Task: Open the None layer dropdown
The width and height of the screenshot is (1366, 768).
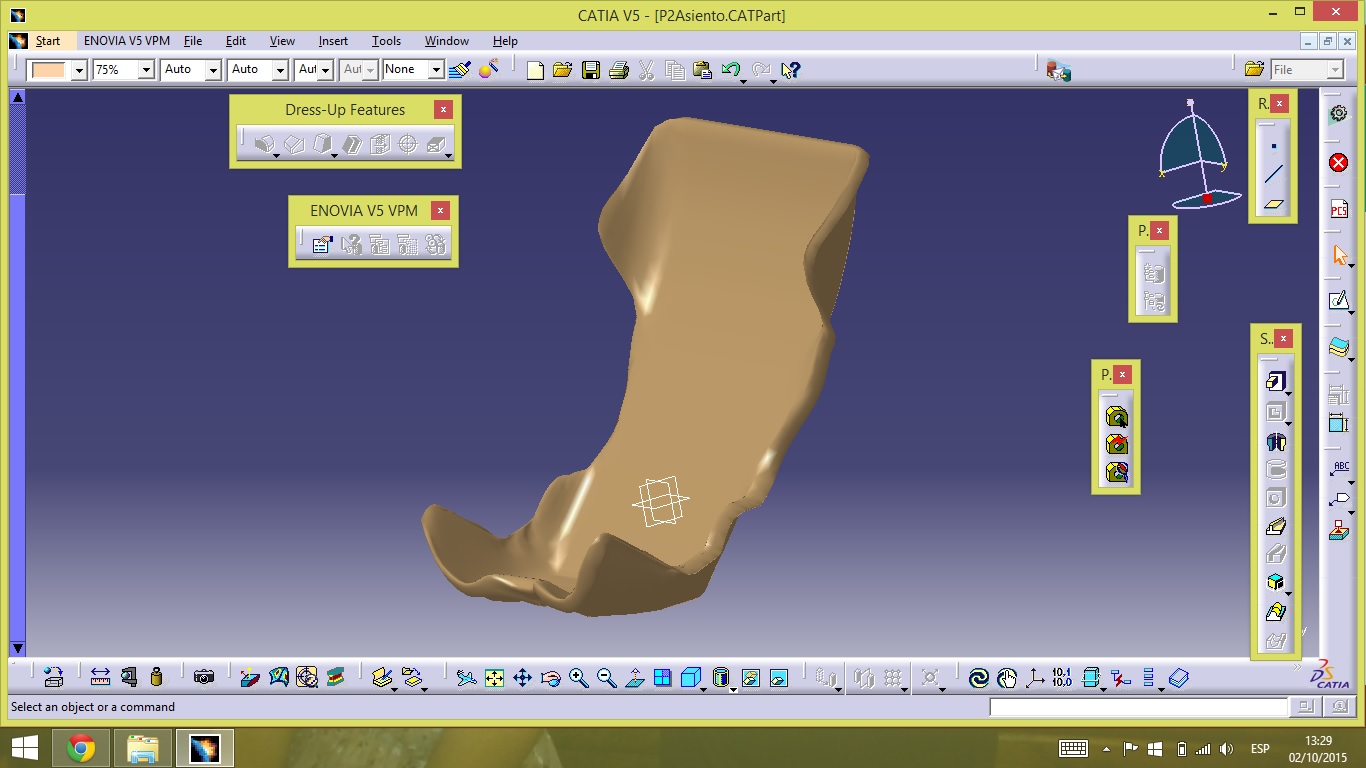Action: (436, 70)
